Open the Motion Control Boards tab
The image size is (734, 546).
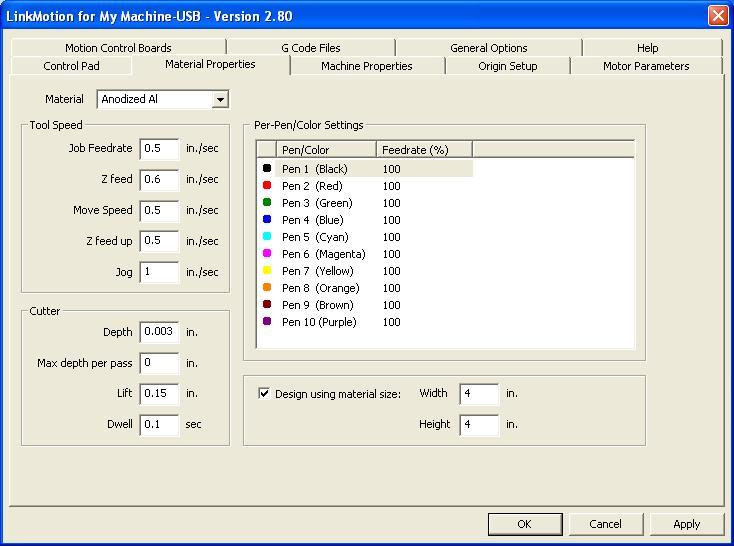[x=118, y=48]
